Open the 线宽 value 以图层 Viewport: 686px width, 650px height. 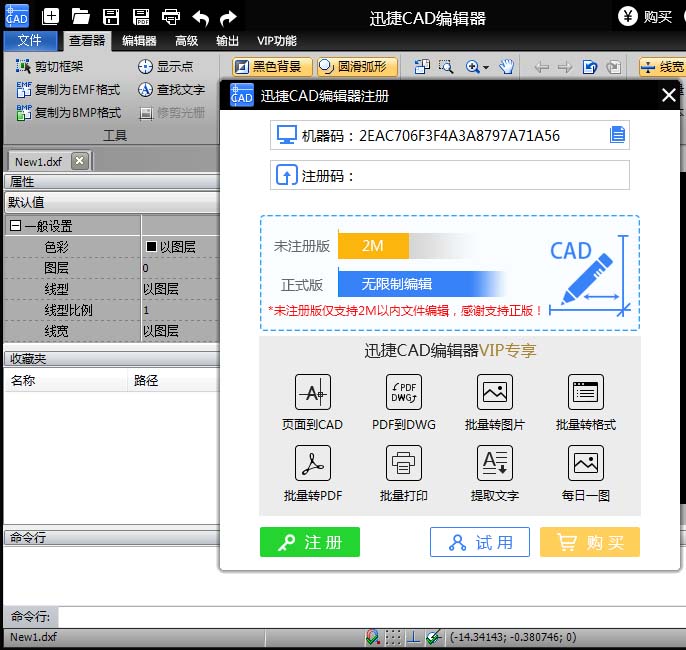tap(180, 331)
